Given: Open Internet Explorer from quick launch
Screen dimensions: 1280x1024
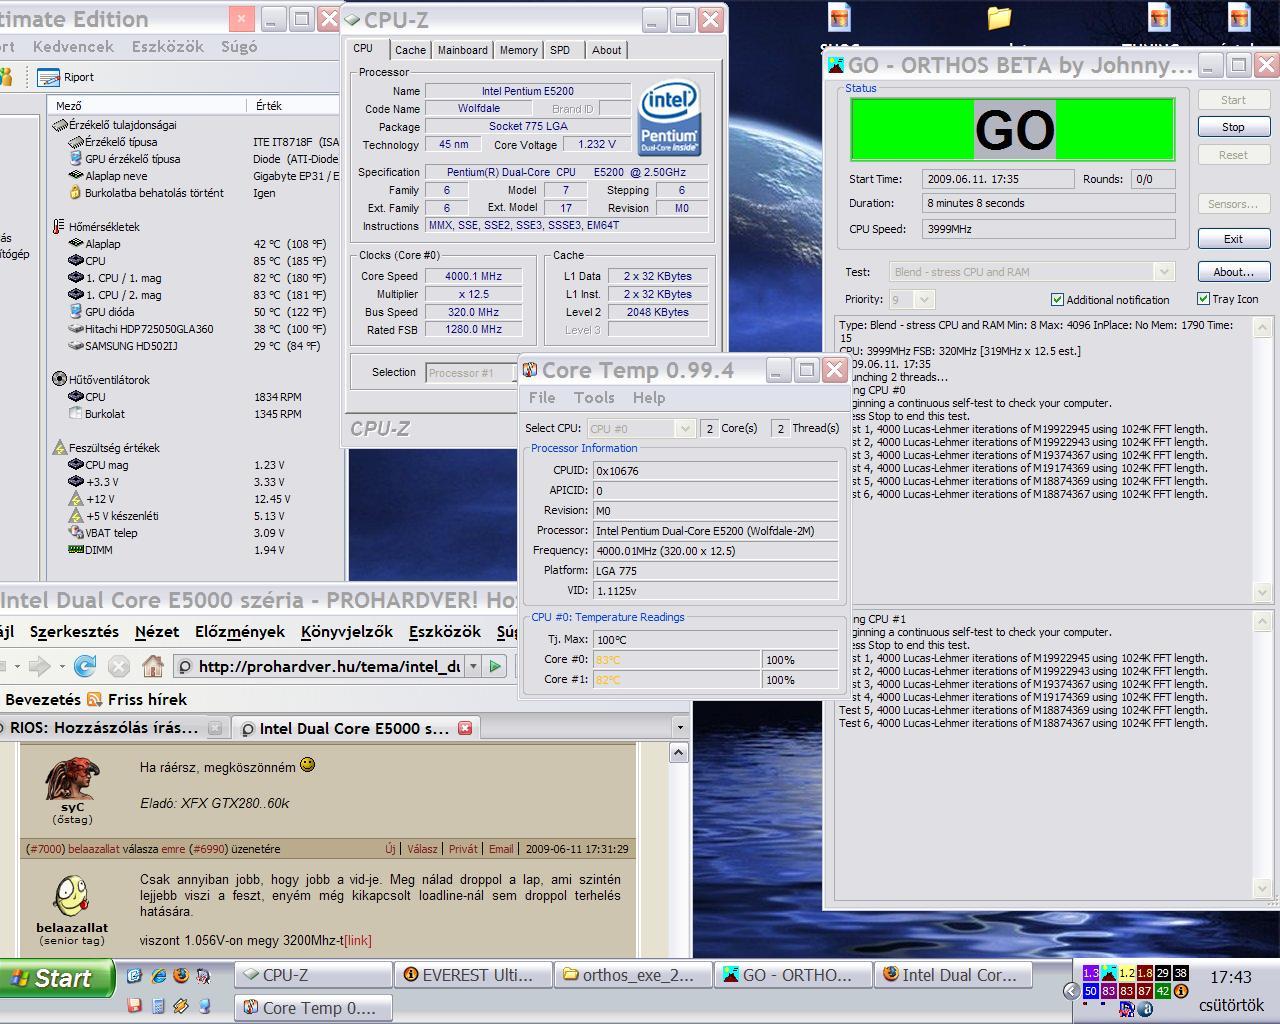Looking at the screenshot, I should coord(158,975).
